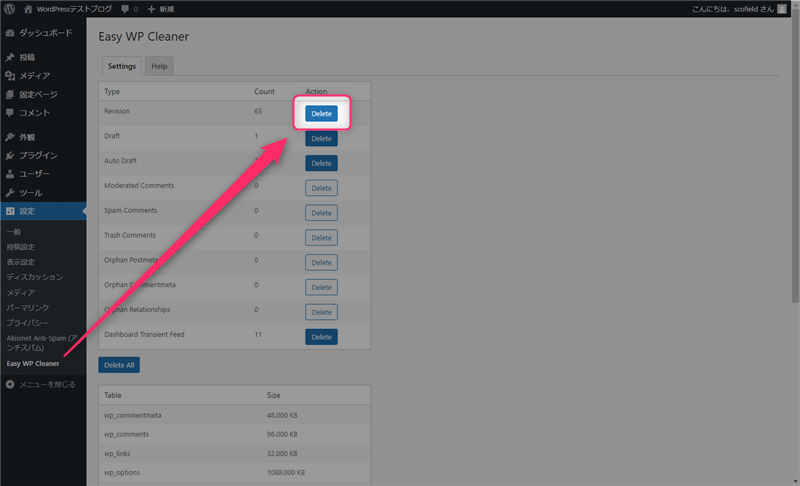The height and width of the screenshot is (486, 800).
Task: Switch to the Settings tab
Action: coord(121,66)
